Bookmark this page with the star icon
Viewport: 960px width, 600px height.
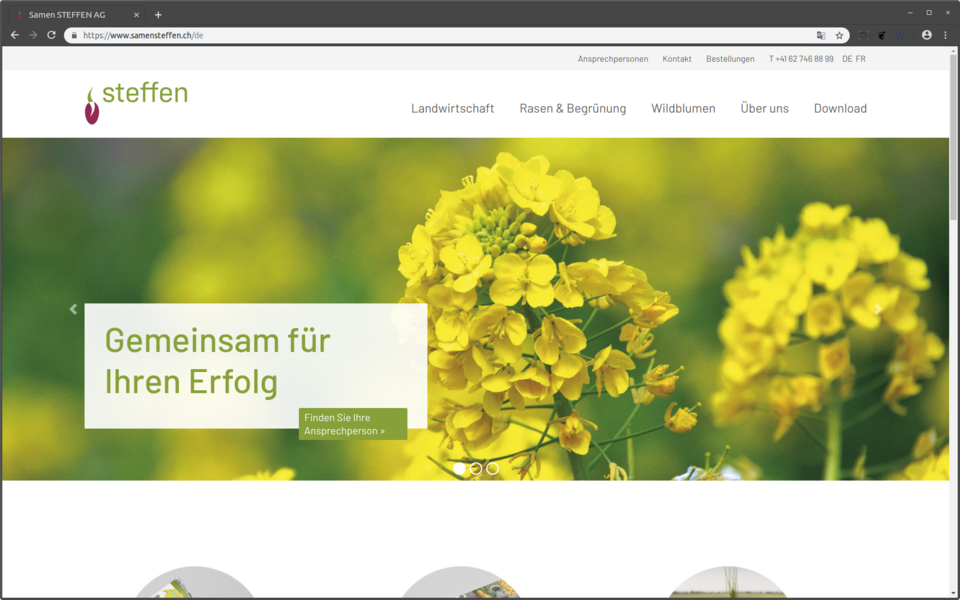tap(839, 36)
